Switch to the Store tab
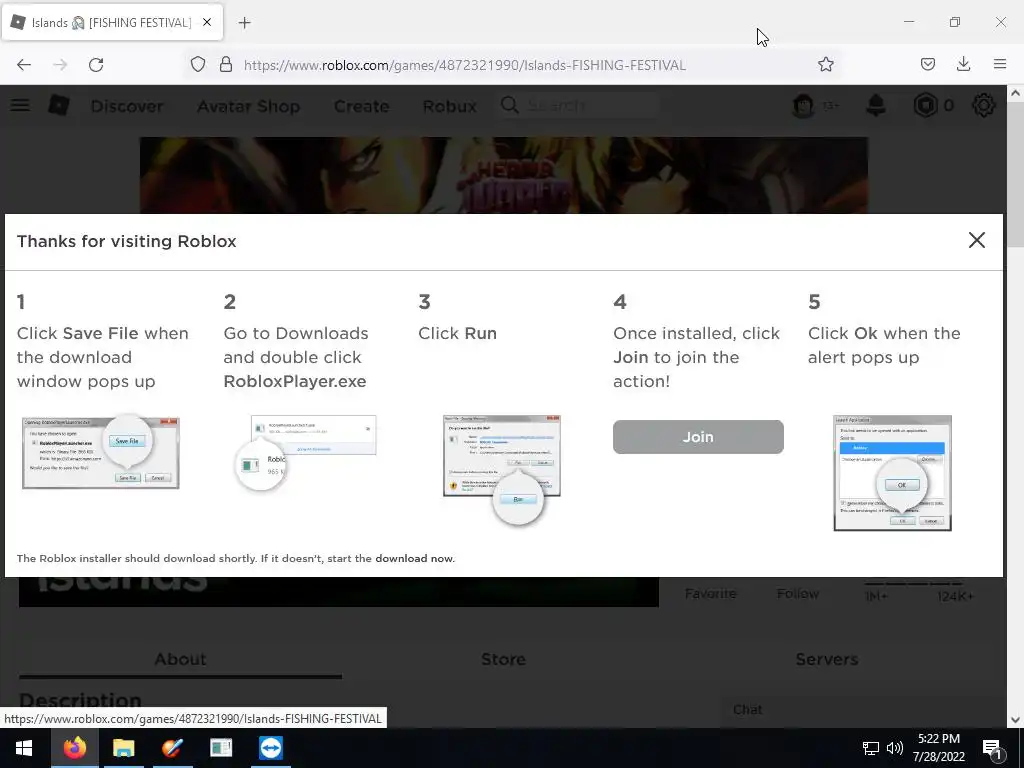This screenshot has height=768, width=1024. (503, 659)
